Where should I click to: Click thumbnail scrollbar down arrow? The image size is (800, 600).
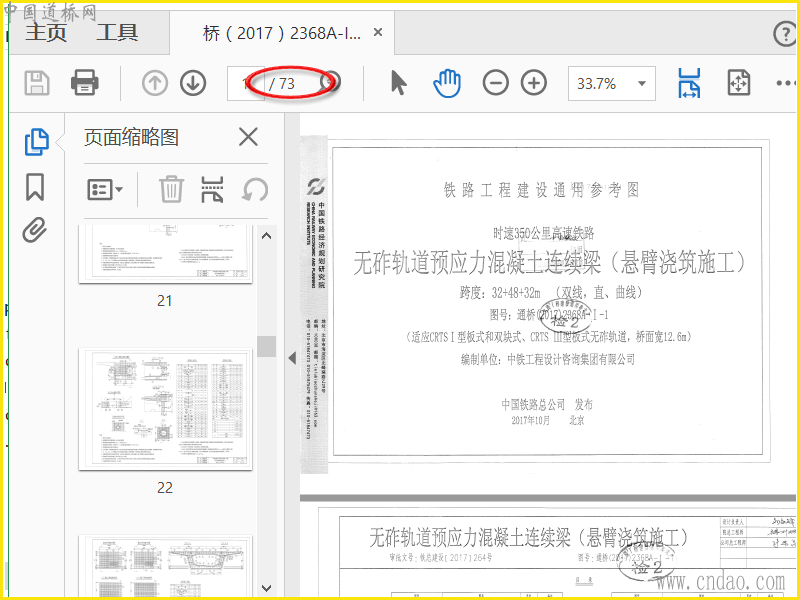(x=266, y=588)
